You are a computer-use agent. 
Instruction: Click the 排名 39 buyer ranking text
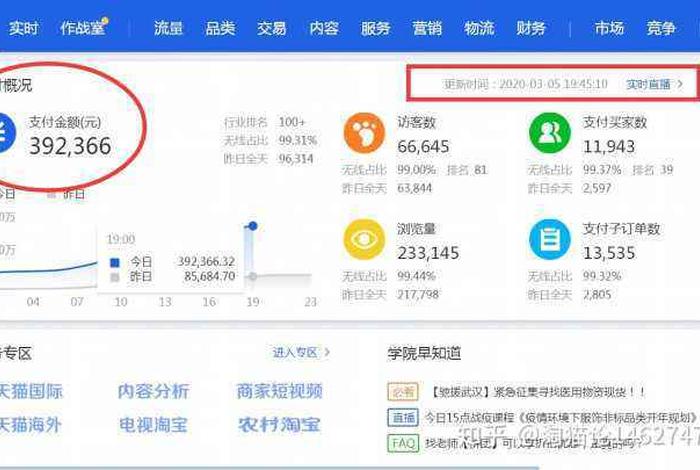[x=652, y=170]
